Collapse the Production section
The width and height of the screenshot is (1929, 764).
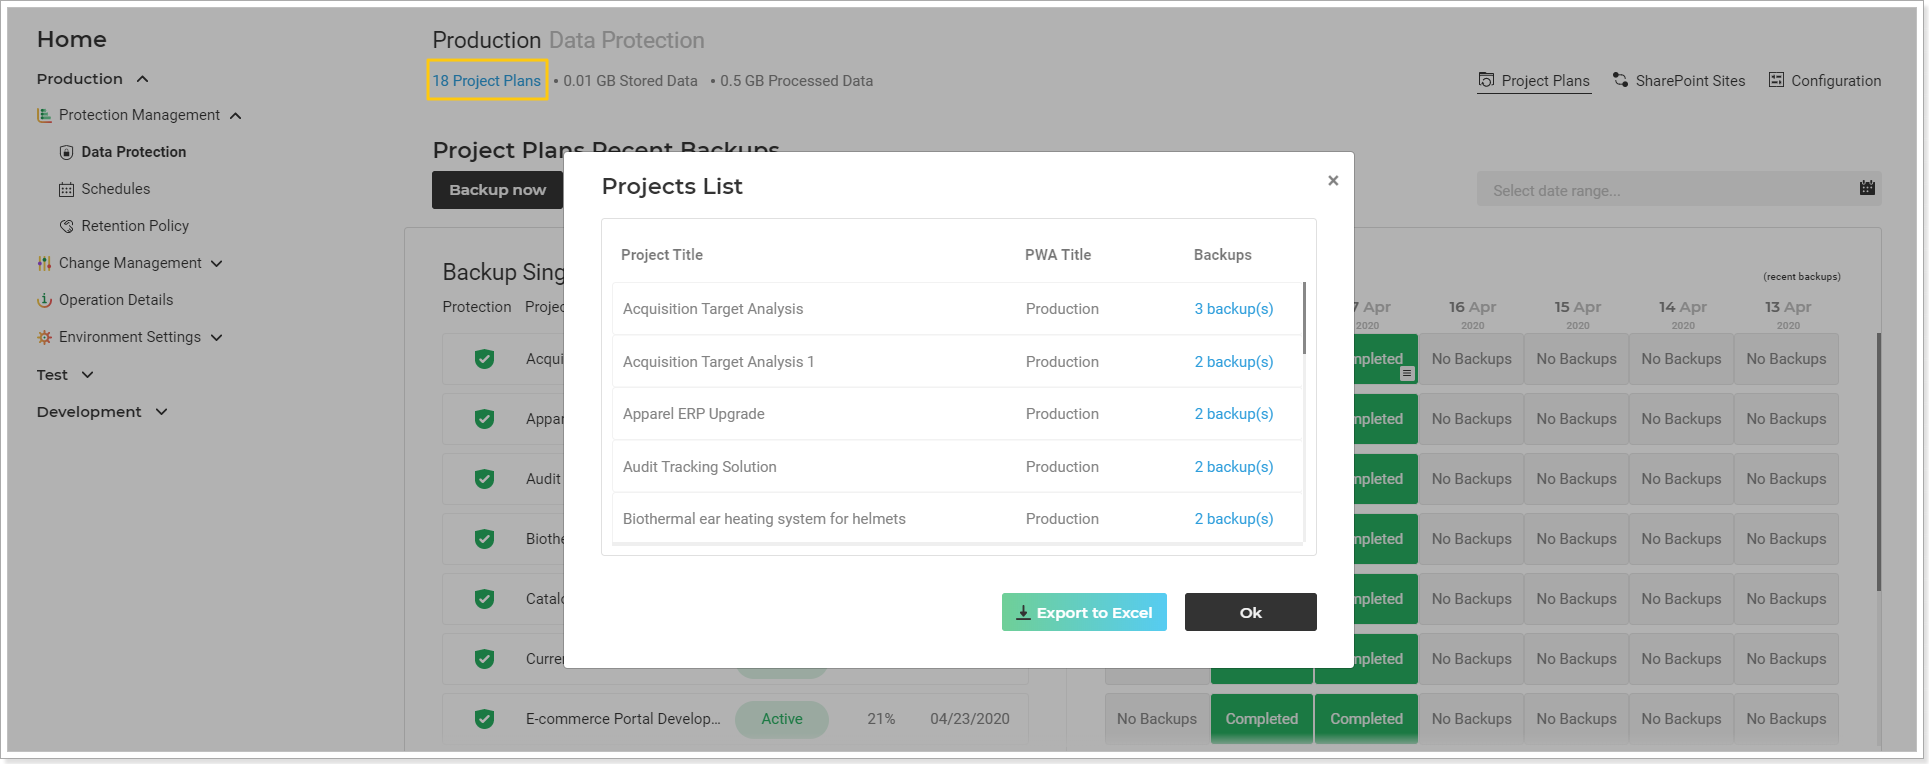(142, 79)
